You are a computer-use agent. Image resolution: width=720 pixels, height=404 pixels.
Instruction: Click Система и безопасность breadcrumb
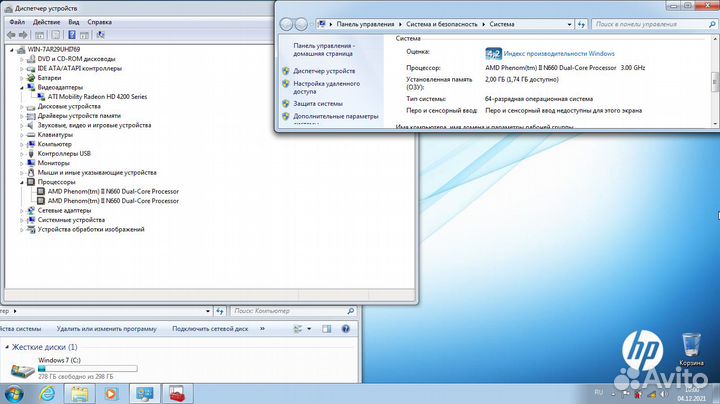point(442,24)
